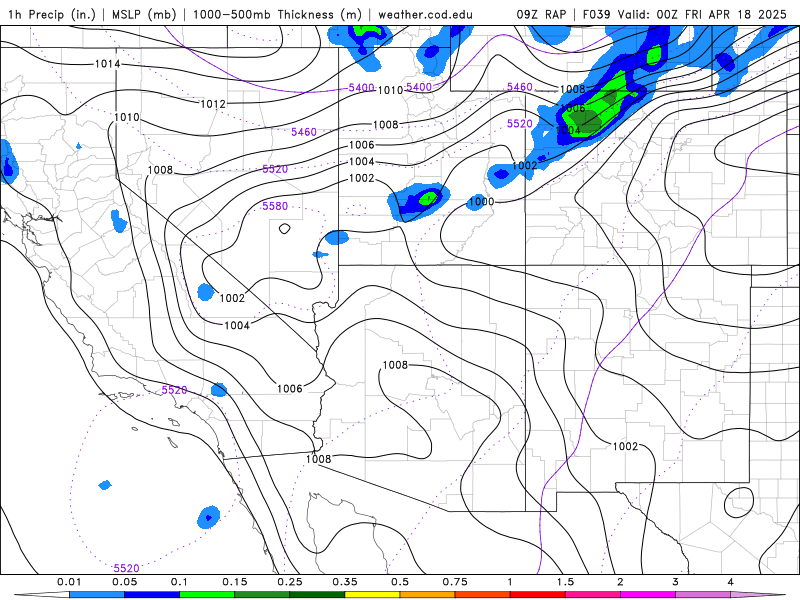This screenshot has height=600, width=800.
Task: Select the 0.15 legend value
Action: (235, 582)
